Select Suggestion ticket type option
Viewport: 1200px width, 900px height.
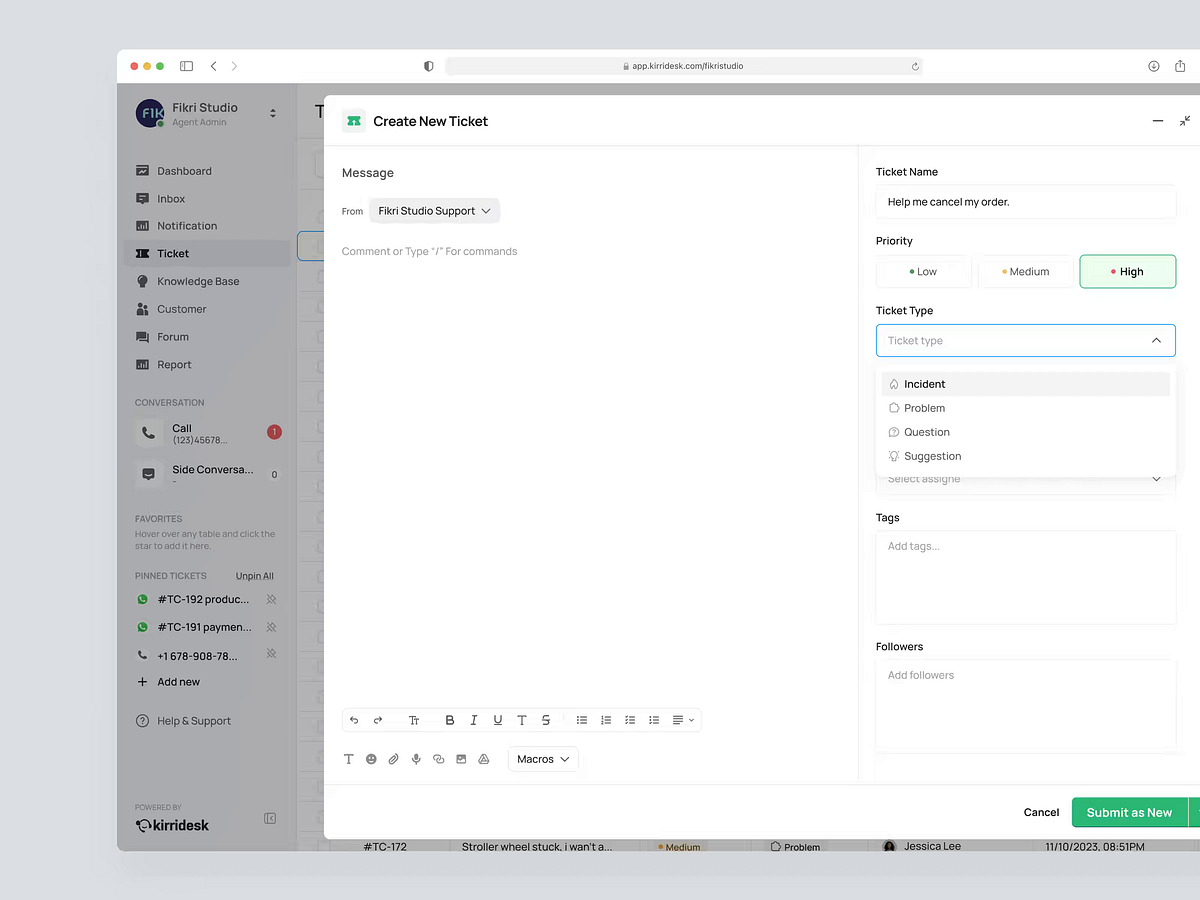pyautogui.click(x=932, y=456)
